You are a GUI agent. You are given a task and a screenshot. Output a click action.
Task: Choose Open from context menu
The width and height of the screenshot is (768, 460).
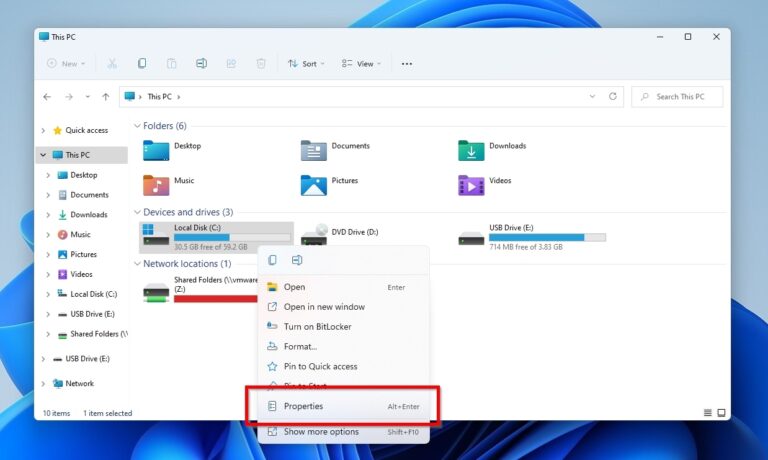click(343, 287)
